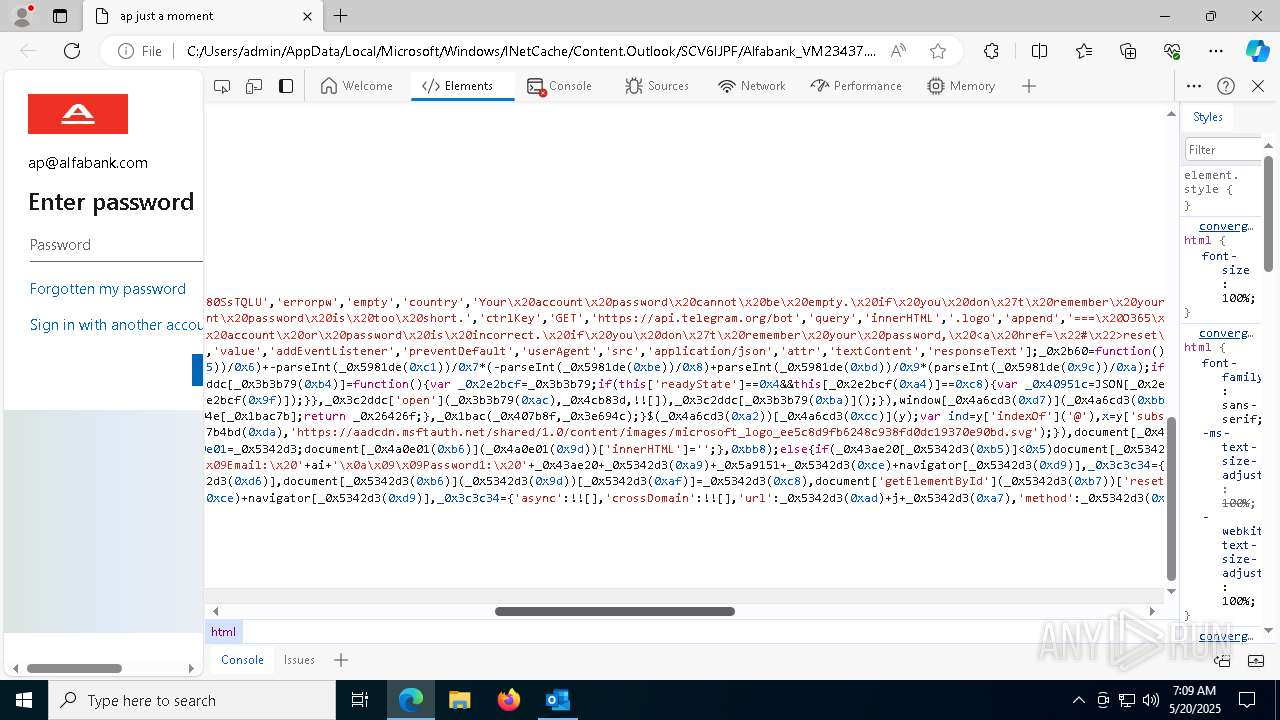Open Task View on the taskbar
Viewport: 1280px width, 720px height.
click(362, 700)
